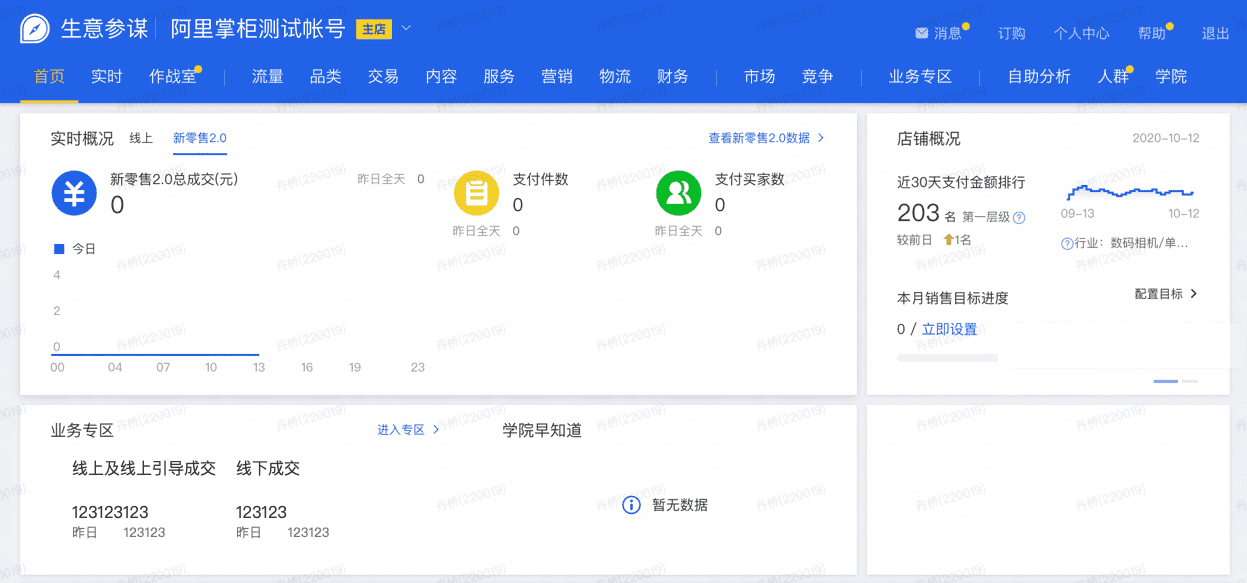Open the 帮助 link
The height and width of the screenshot is (583, 1247).
1152,33
